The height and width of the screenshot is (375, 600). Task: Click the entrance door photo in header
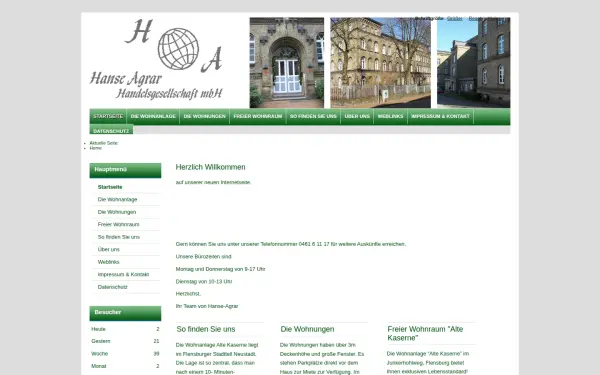(287, 63)
